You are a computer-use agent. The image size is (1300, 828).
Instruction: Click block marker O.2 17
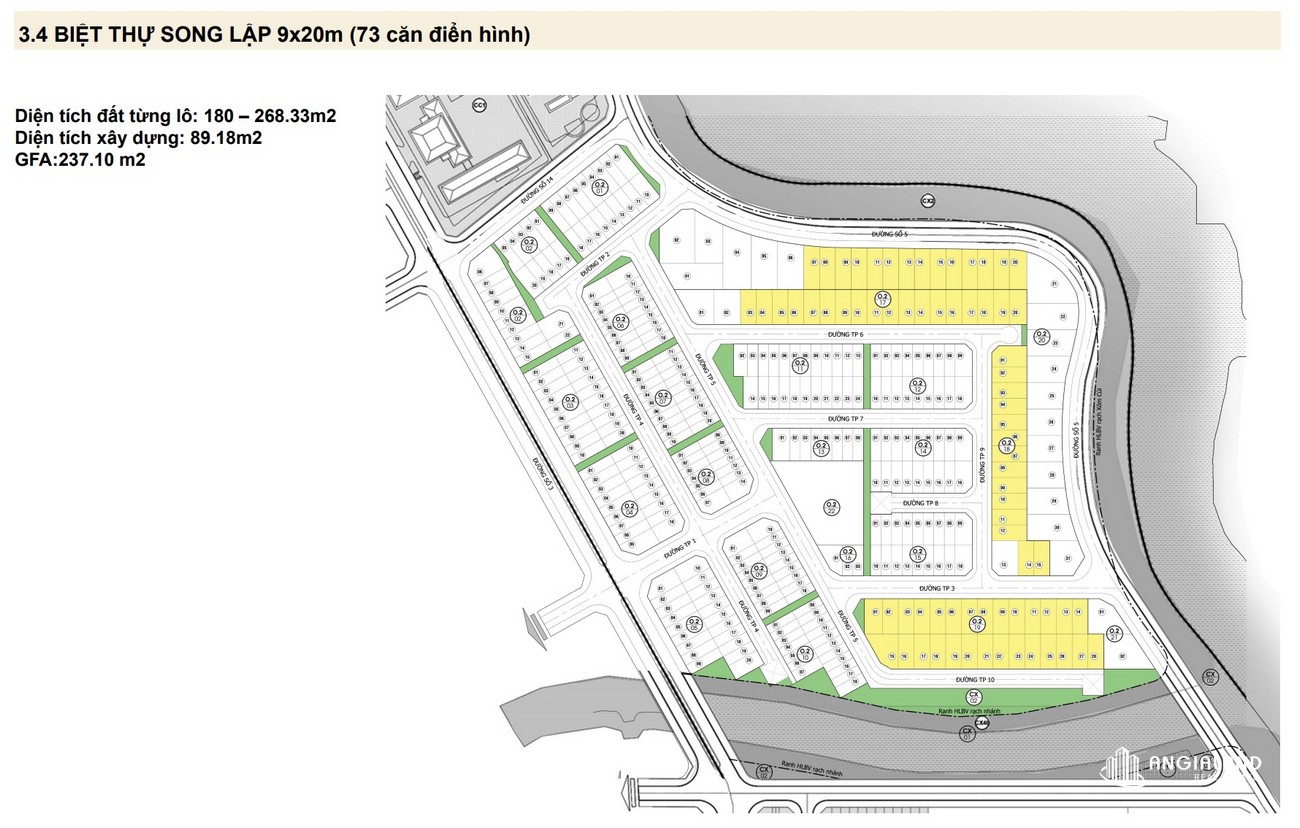pos(883,297)
